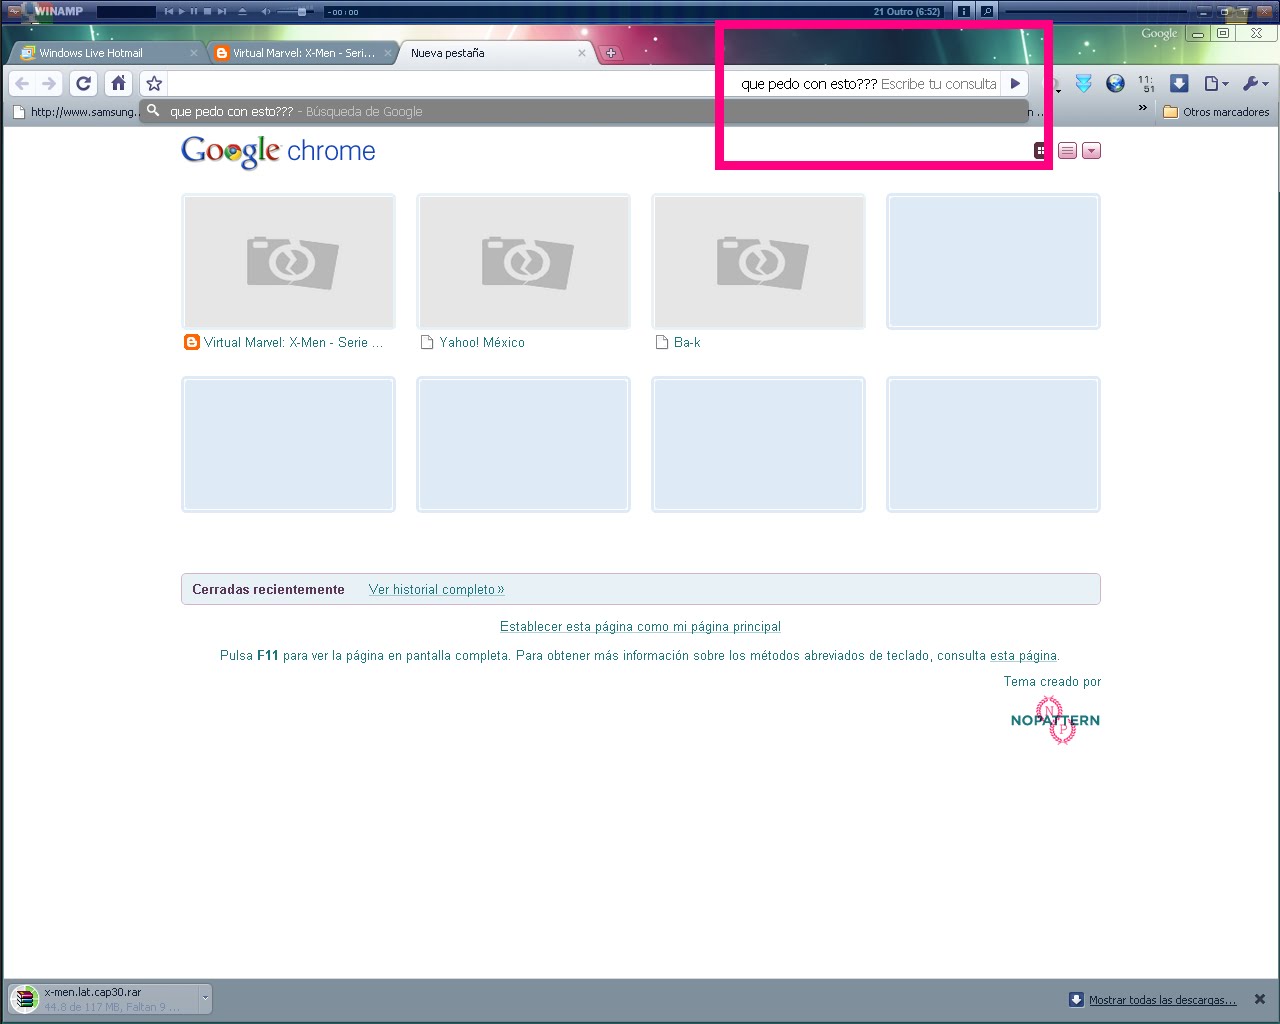Open the Winamp main menu logo icon
1280x1024 pixels.
[x=14, y=11]
